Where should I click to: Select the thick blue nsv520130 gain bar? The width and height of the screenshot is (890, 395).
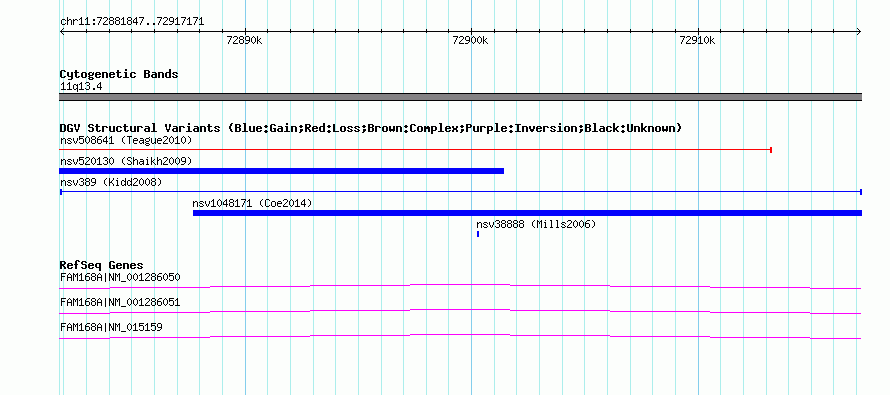pyautogui.click(x=282, y=171)
